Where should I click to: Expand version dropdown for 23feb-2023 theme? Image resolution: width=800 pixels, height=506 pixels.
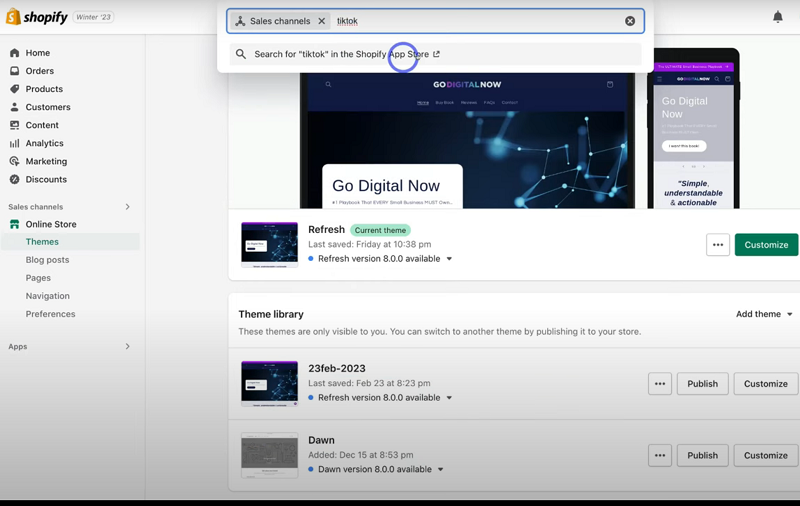click(x=449, y=397)
